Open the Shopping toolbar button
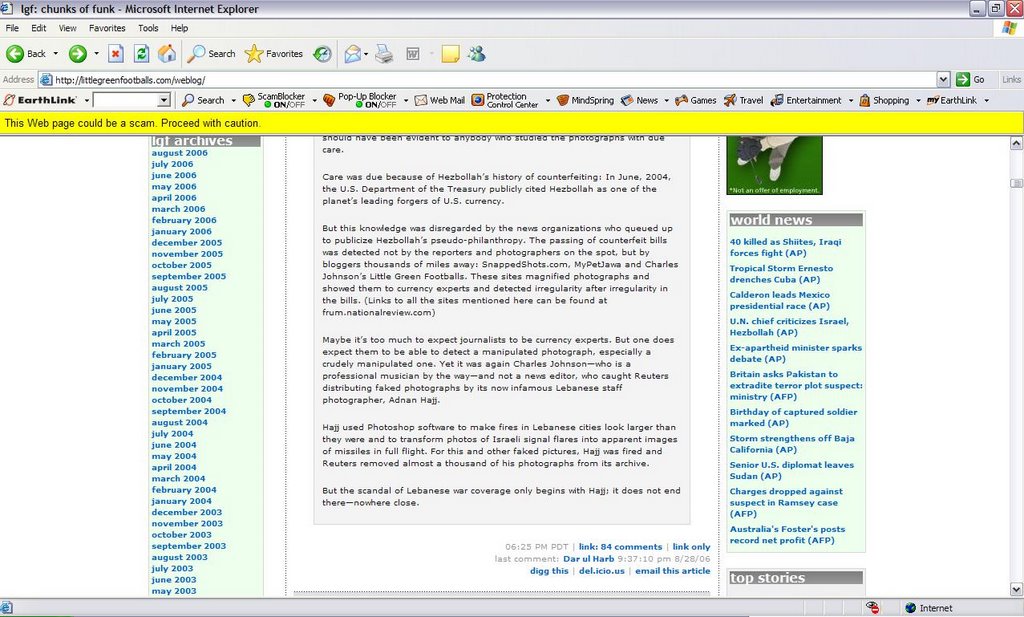The image size is (1024, 617). [884, 100]
